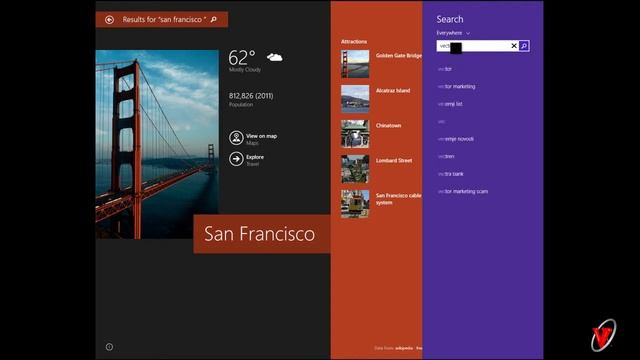Click the mostly cloudy weather icon
The width and height of the screenshot is (640, 360).
[x=275, y=57]
